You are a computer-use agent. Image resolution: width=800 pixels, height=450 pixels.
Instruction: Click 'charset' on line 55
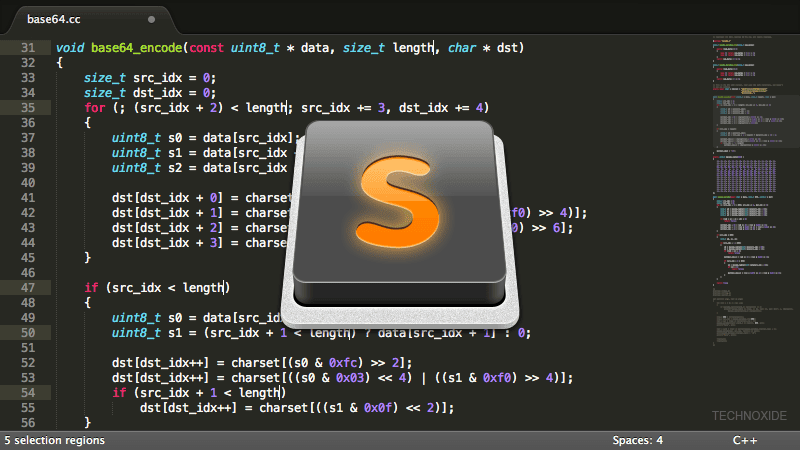click(284, 408)
